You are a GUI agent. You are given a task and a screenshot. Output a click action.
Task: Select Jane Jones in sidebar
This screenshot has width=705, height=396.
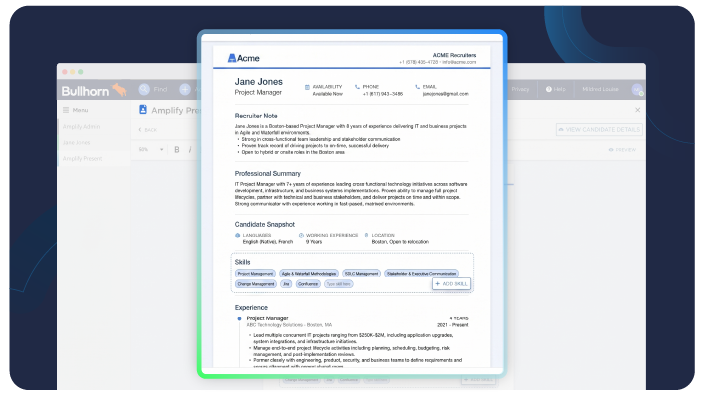tap(76, 142)
